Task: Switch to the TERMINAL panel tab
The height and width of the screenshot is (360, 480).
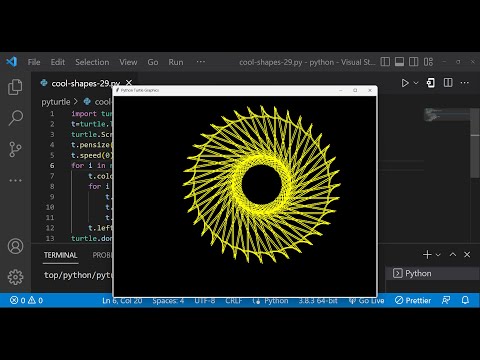Action: [60, 255]
